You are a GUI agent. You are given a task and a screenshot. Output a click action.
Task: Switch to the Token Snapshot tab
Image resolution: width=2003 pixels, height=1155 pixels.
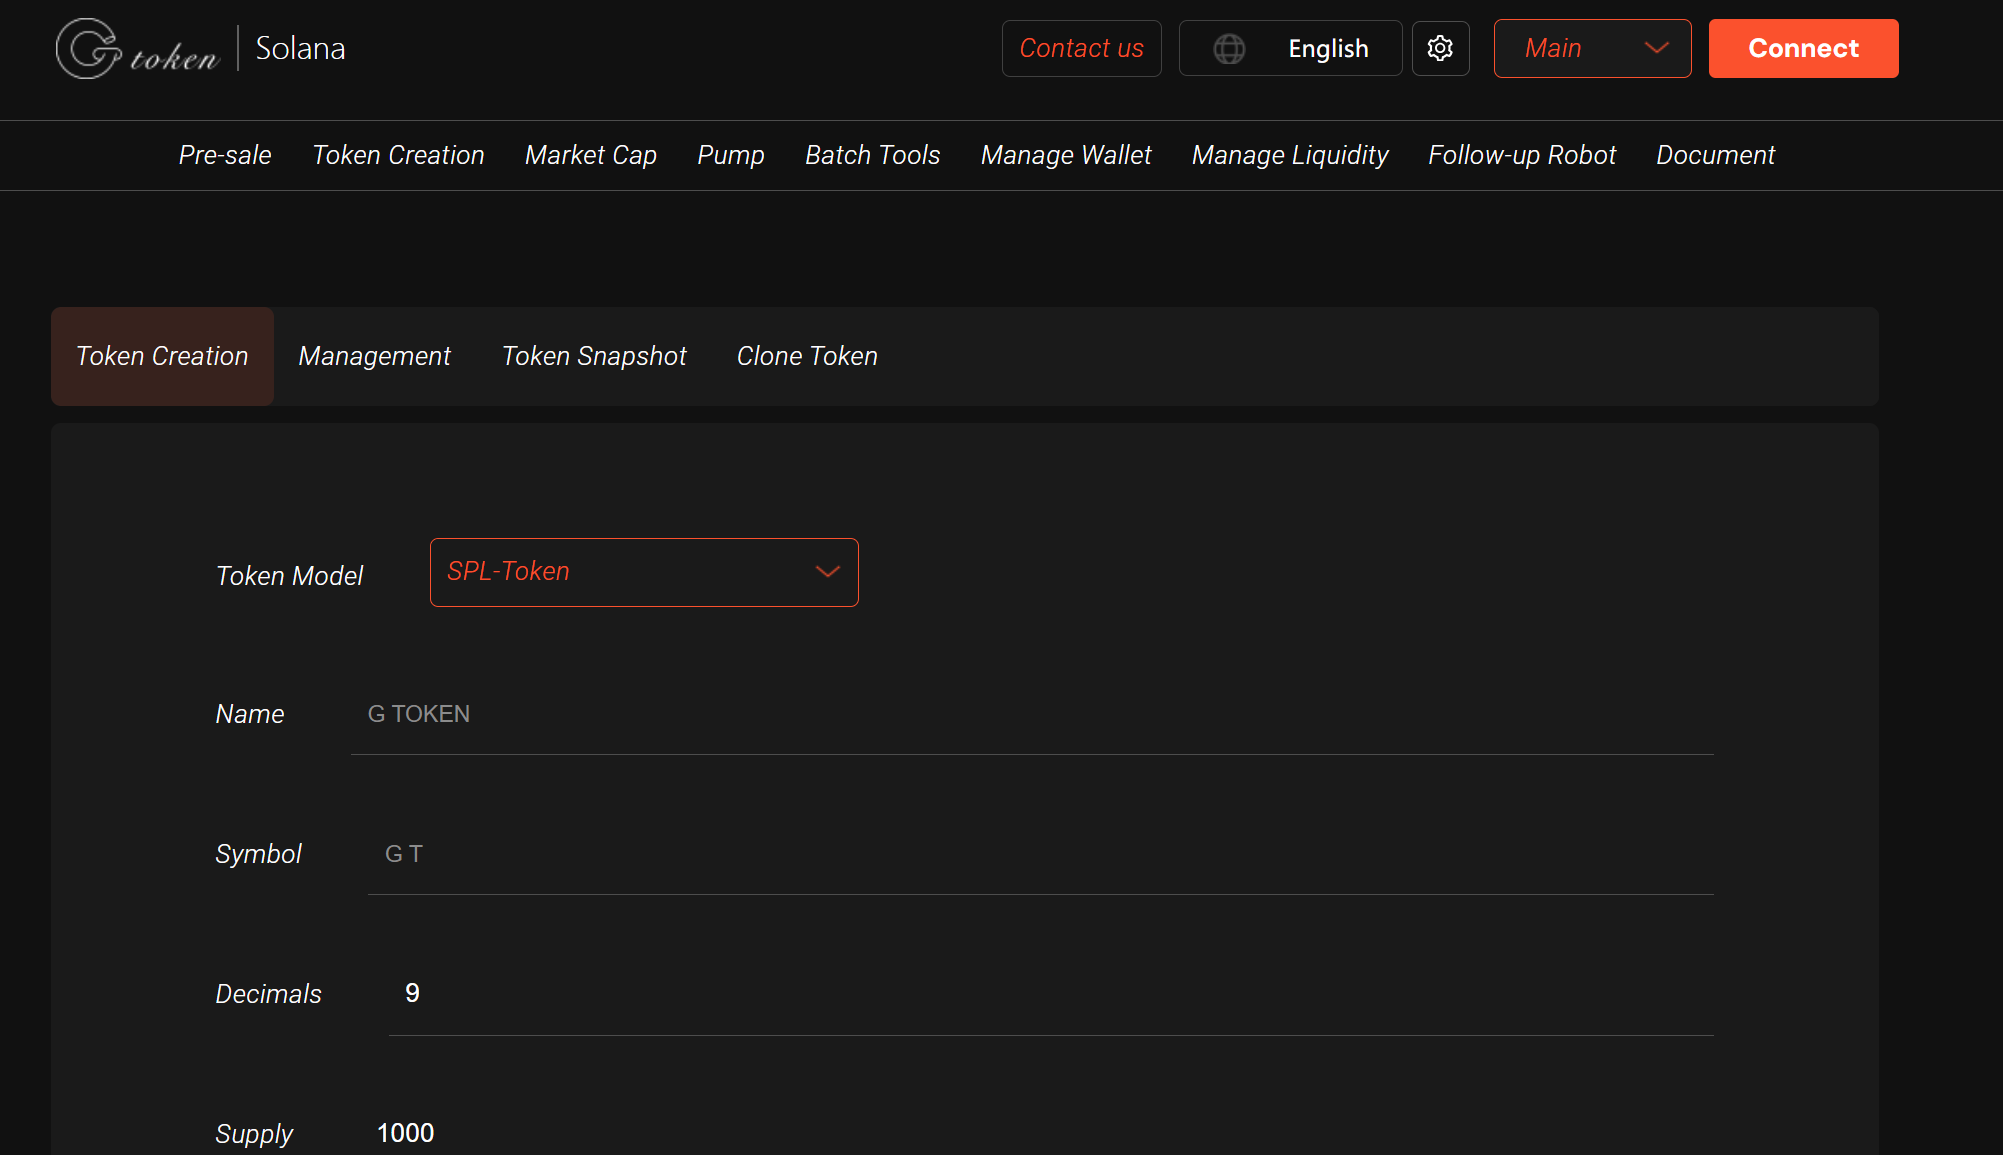pyautogui.click(x=594, y=356)
